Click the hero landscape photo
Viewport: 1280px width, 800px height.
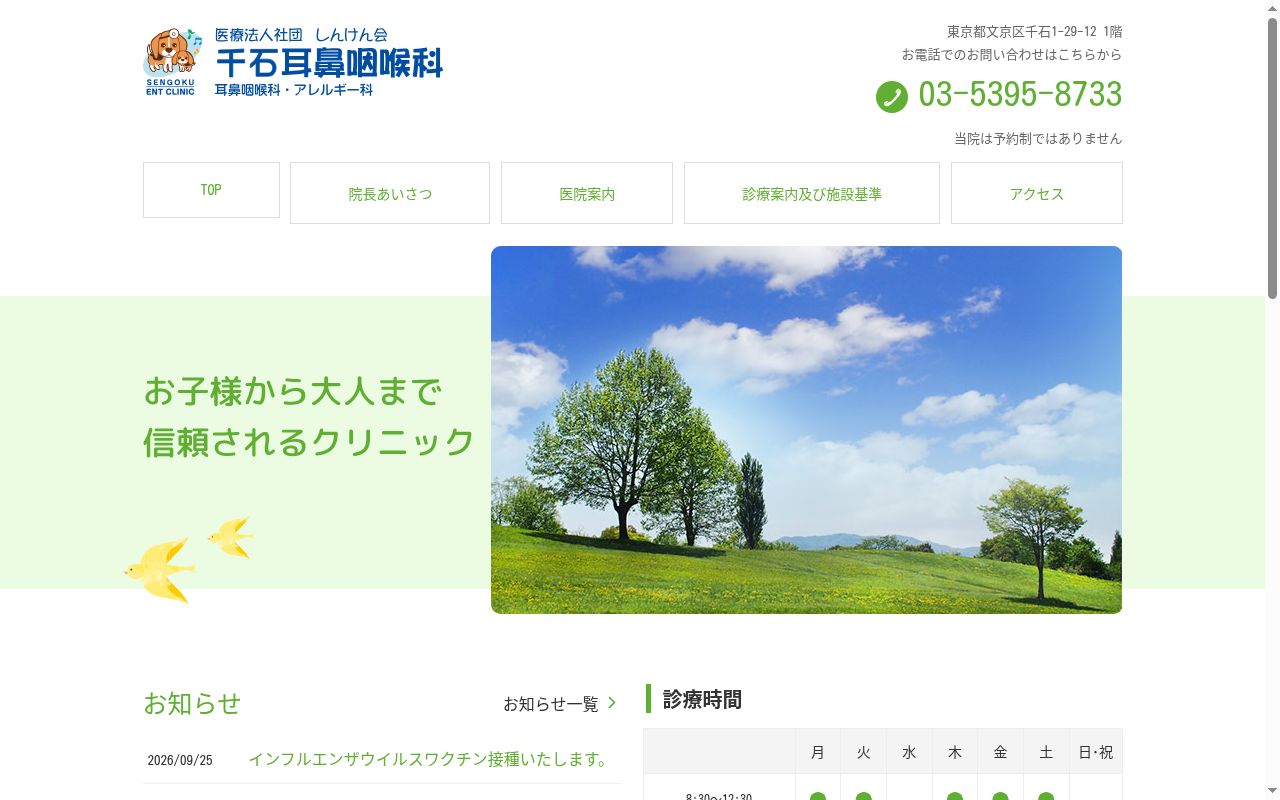806,430
